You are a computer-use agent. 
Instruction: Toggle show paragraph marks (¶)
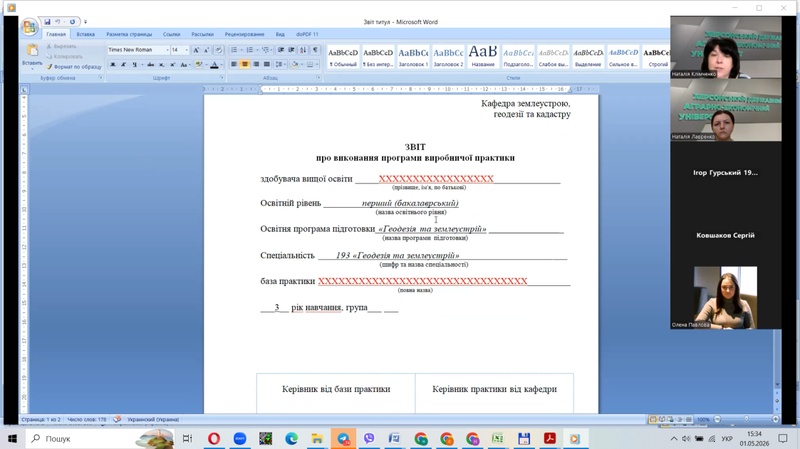[x=315, y=49]
